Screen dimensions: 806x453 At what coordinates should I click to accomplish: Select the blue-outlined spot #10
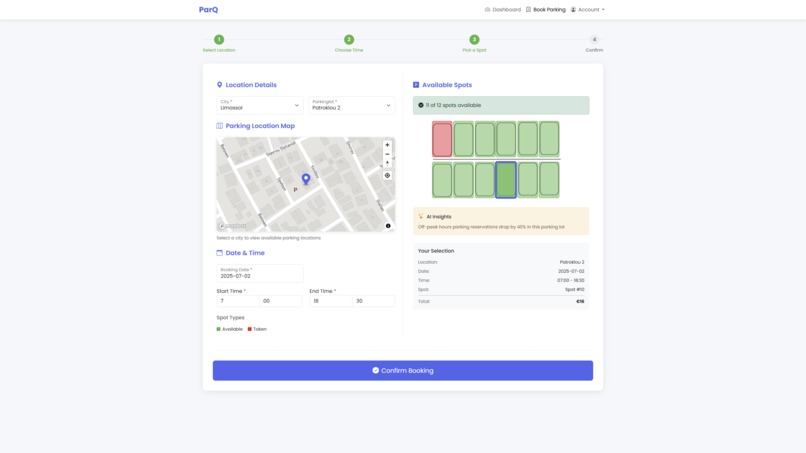[506, 180]
